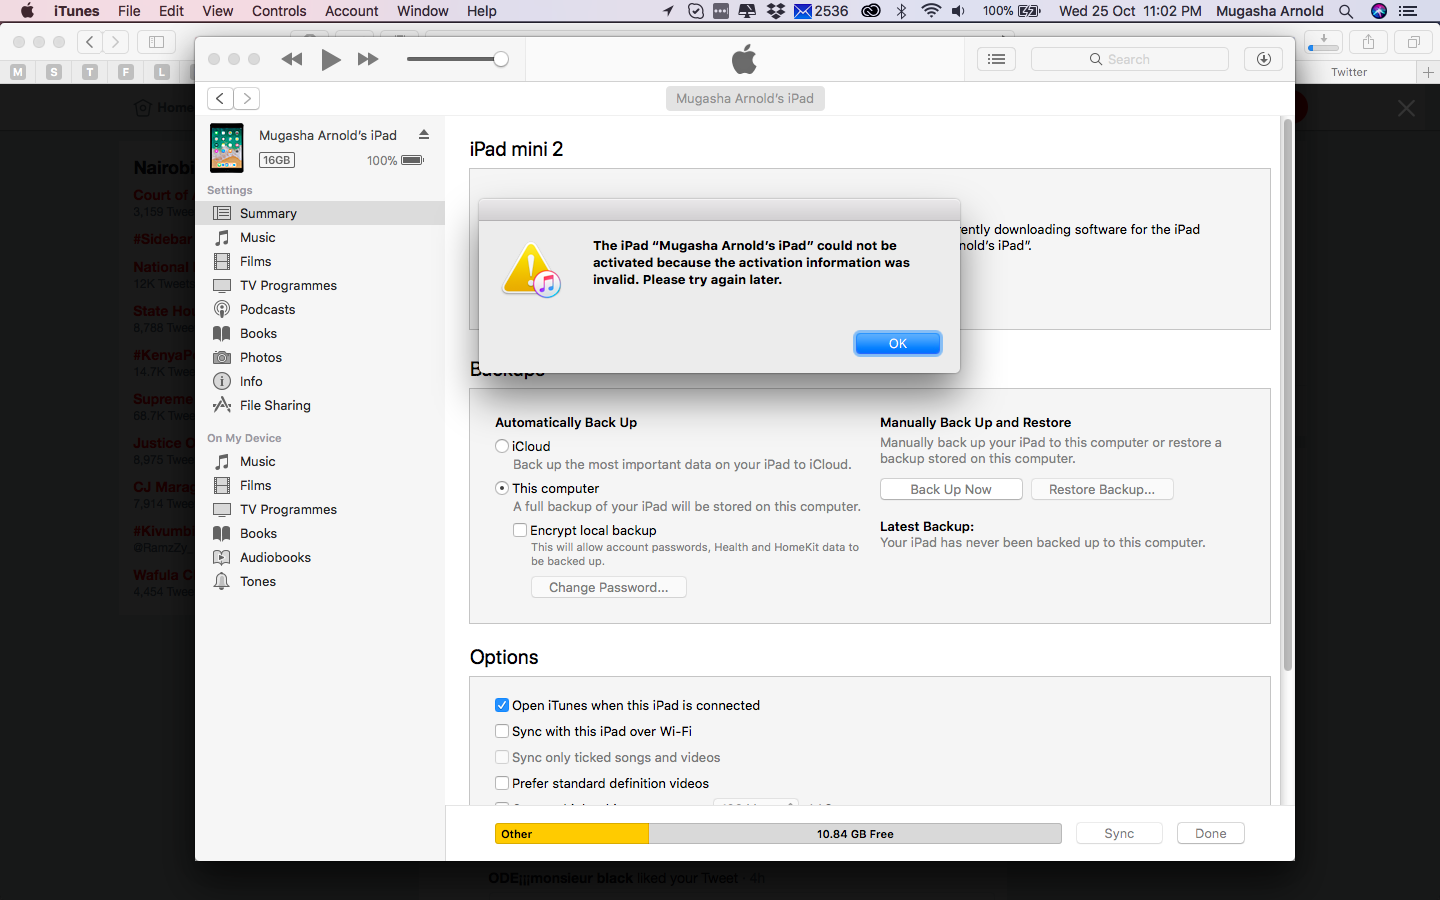Enable Sync with this iPad over Wi-Fi
This screenshot has width=1440, height=900.
pyautogui.click(x=502, y=731)
